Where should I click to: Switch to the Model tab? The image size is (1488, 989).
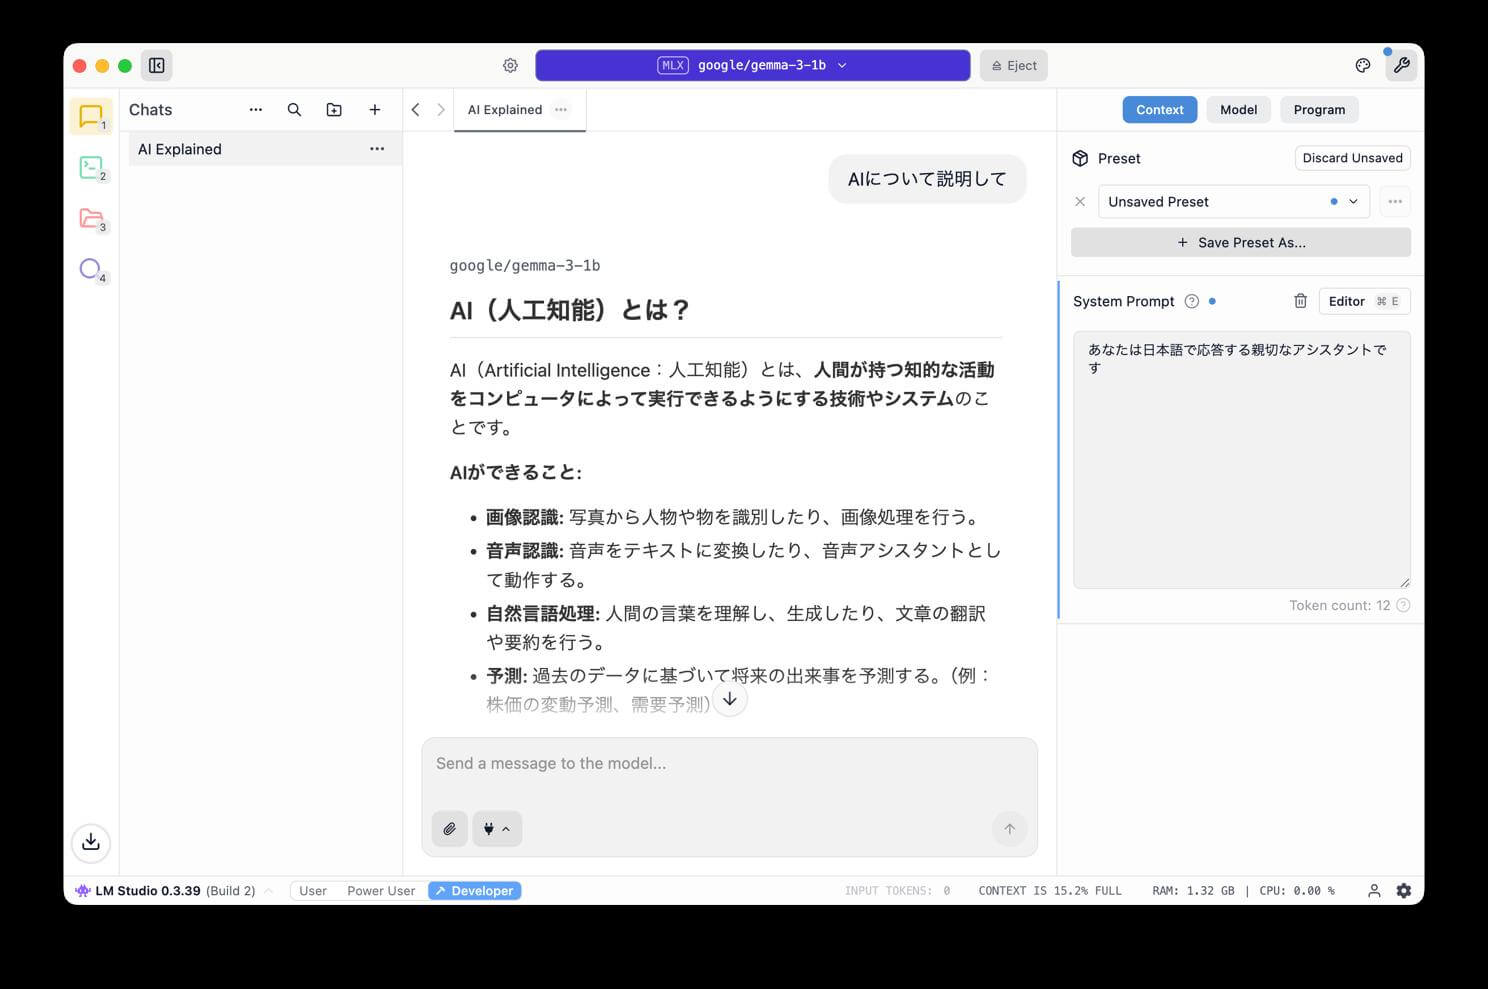point(1238,110)
